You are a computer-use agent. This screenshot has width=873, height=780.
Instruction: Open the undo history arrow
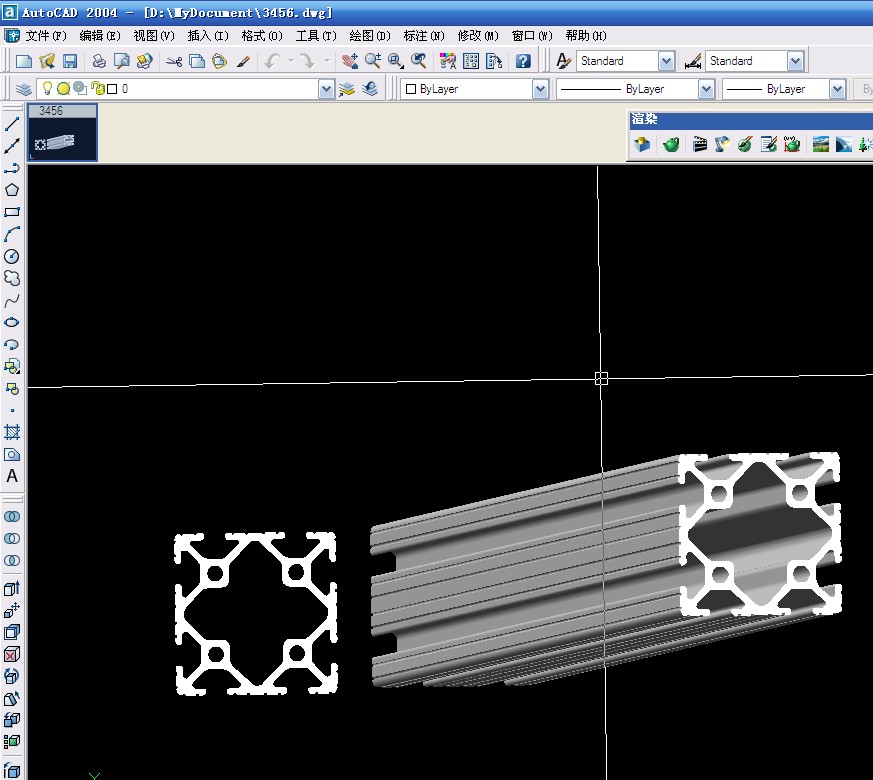click(291, 61)
